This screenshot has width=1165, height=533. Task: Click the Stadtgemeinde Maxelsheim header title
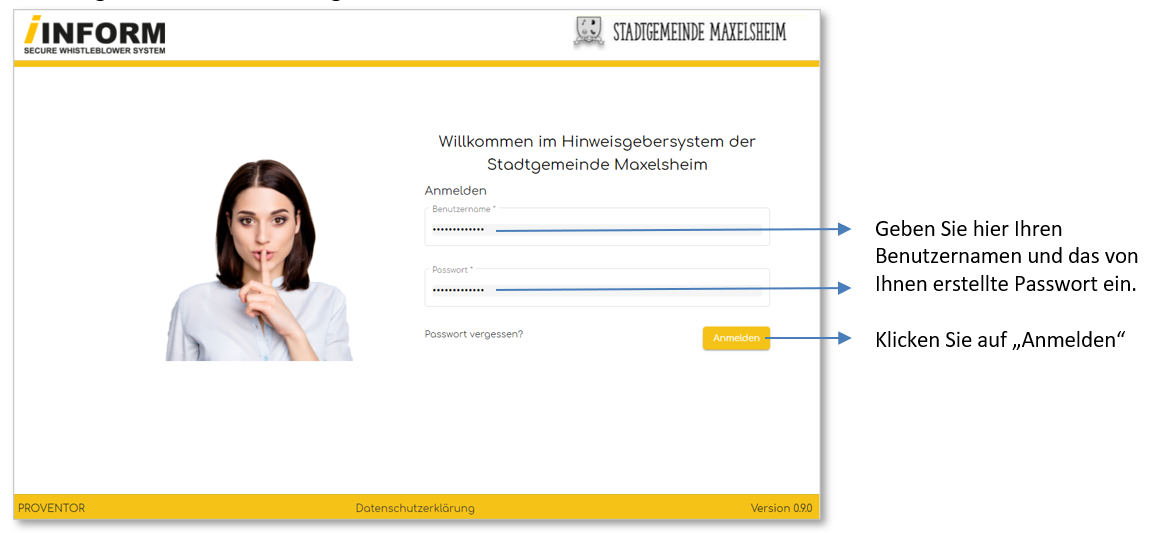699,32
